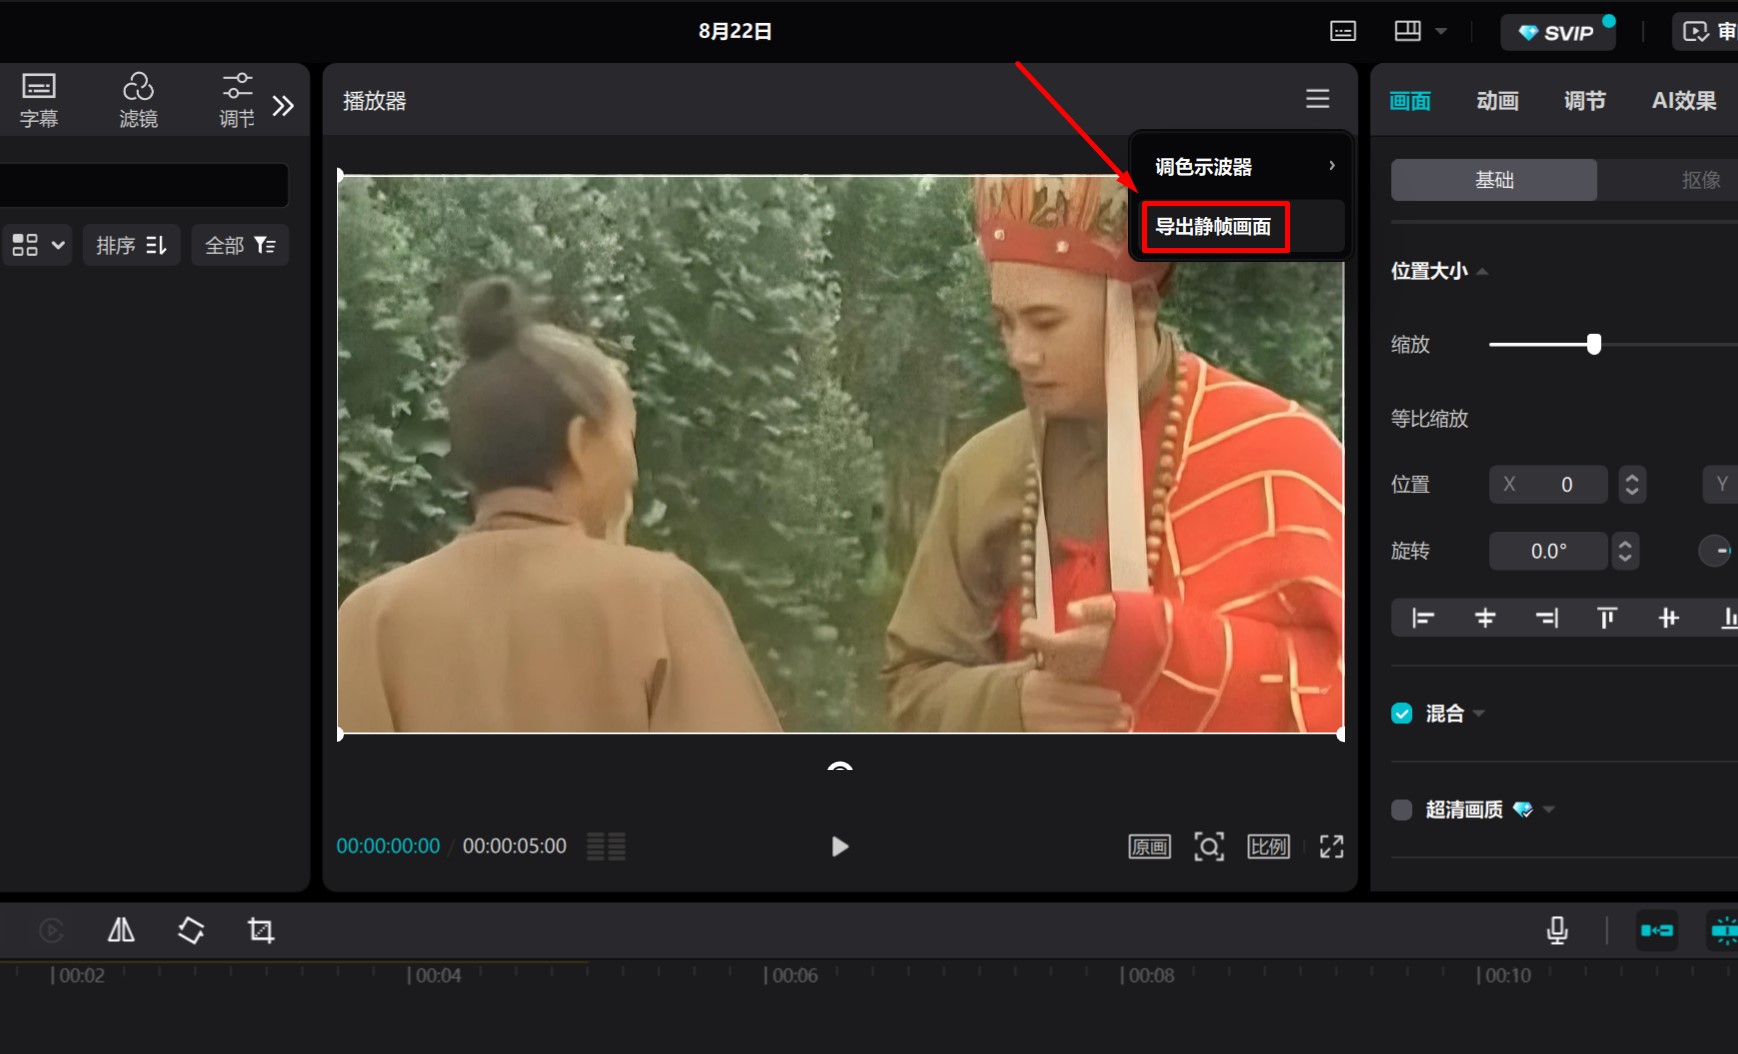Toggle auto snapping icon at far right
Image resolution: width=1738 pixels, height=1054 pixels.
click(1723, 931)
